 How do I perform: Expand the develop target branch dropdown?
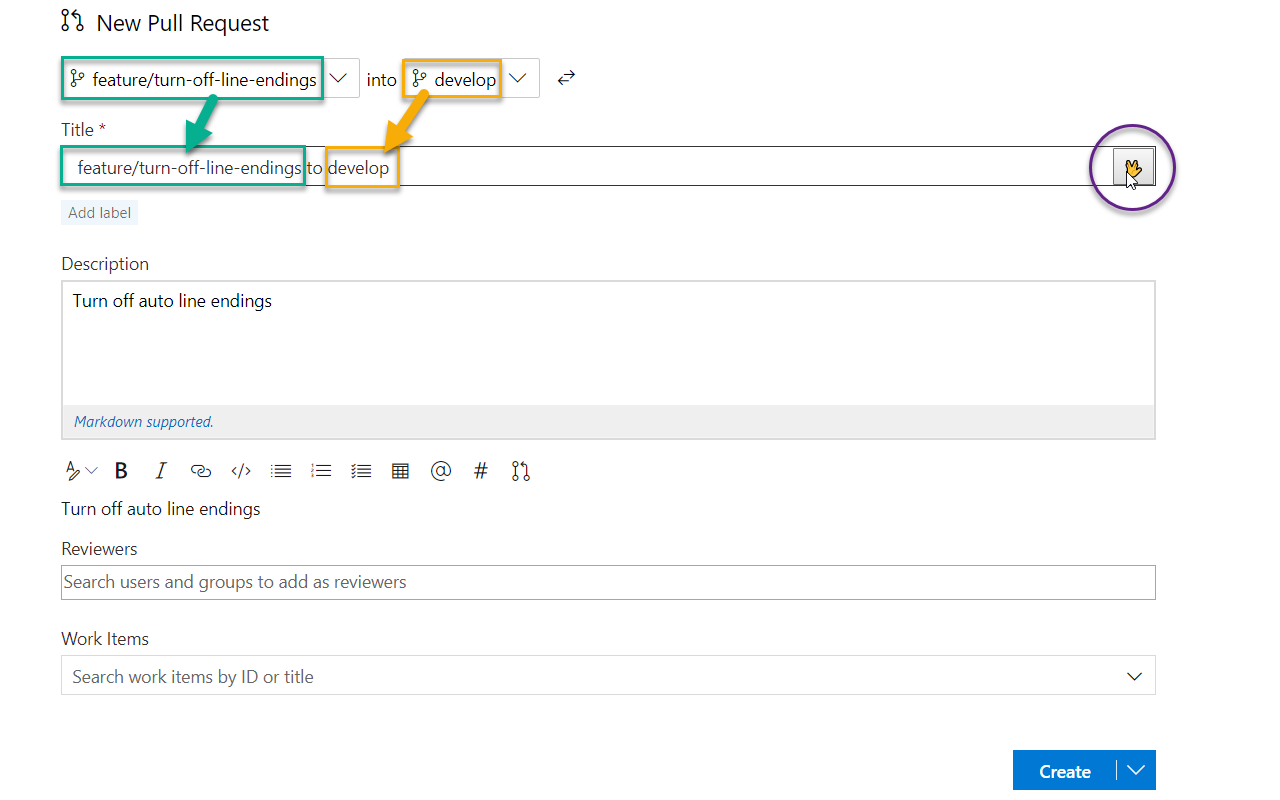(x=518, y=77)
